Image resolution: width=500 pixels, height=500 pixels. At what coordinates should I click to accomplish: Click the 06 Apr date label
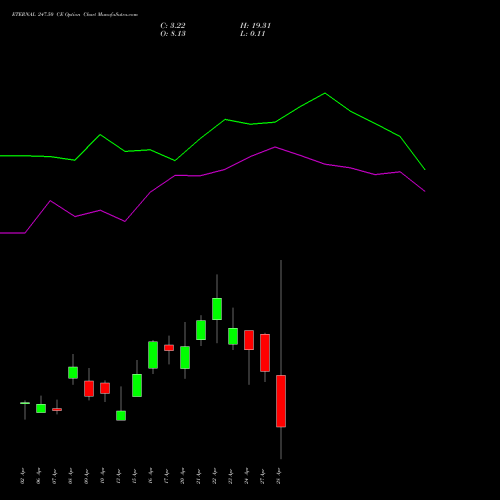click(x=39, y=476)
